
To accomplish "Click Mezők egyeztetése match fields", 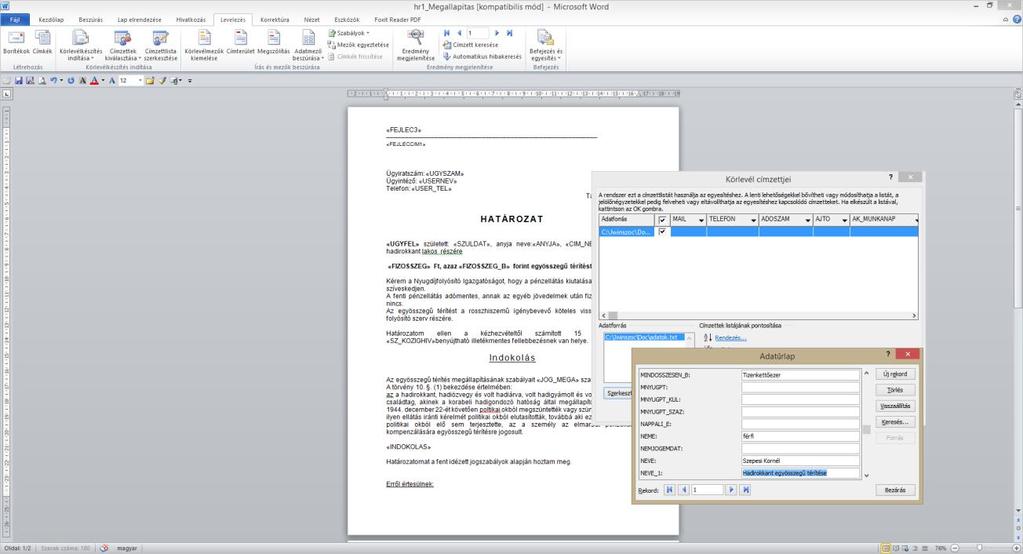I will click(x=358, y=45).
